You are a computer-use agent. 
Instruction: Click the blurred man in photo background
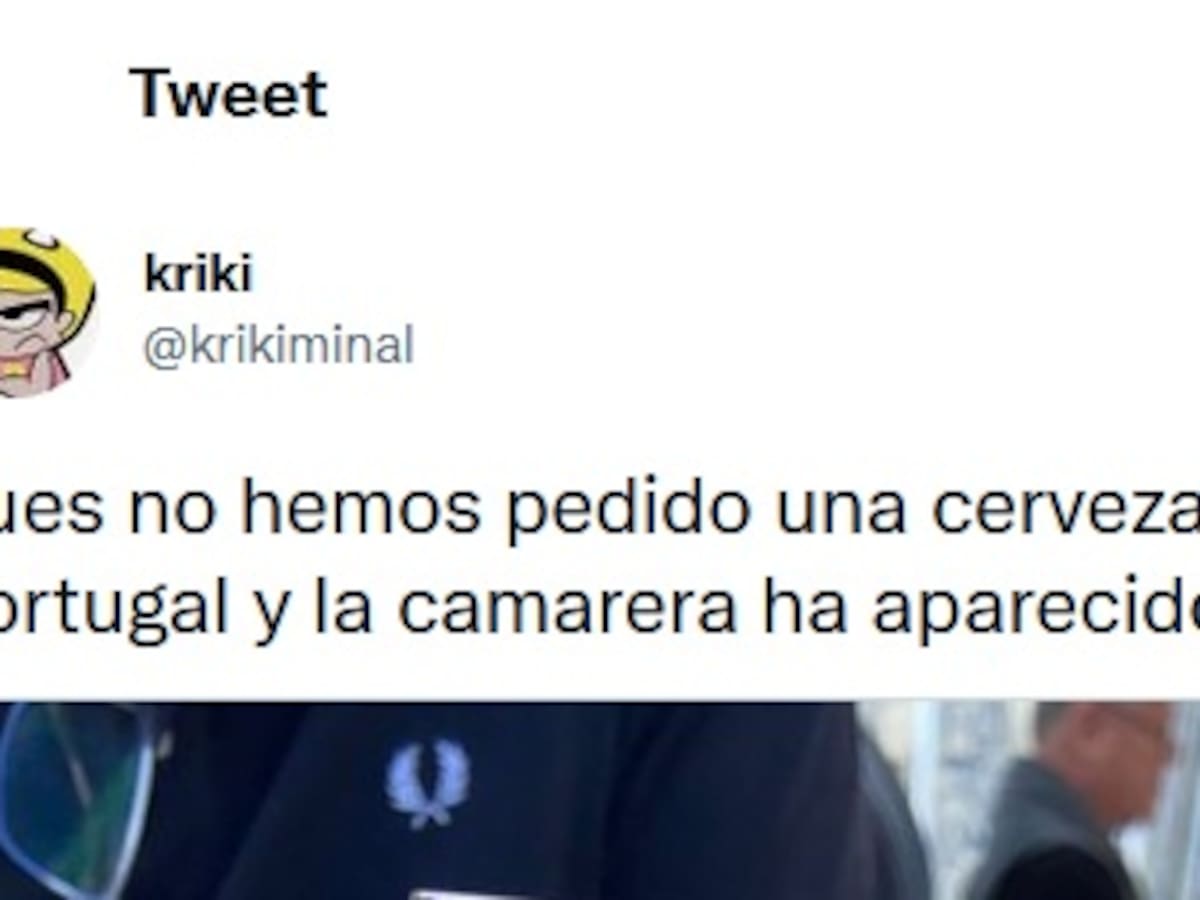click(x=1070, y=800)
